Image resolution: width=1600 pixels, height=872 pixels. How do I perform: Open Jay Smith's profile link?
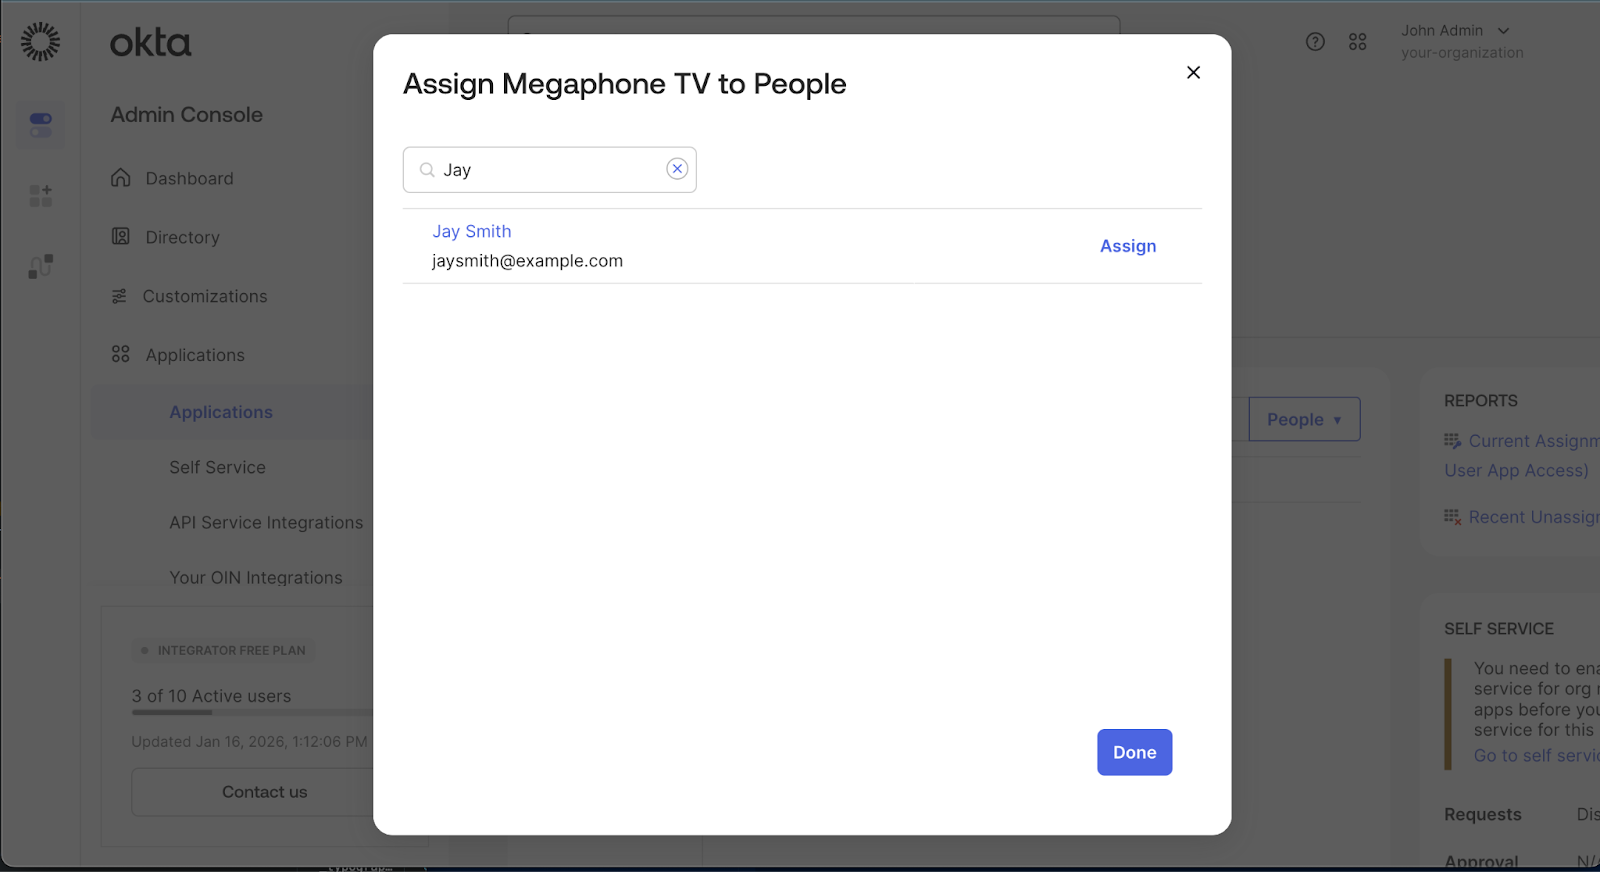point(472,231)
